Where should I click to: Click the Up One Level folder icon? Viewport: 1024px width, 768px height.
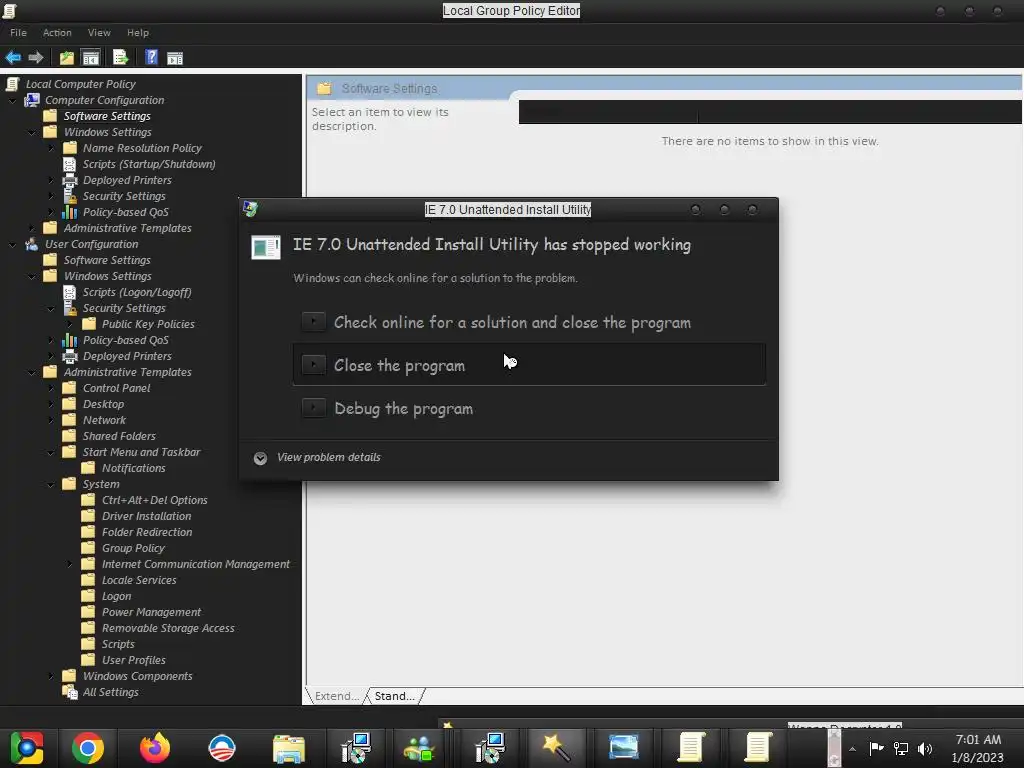pyautogui.click(x=67, y=57)
